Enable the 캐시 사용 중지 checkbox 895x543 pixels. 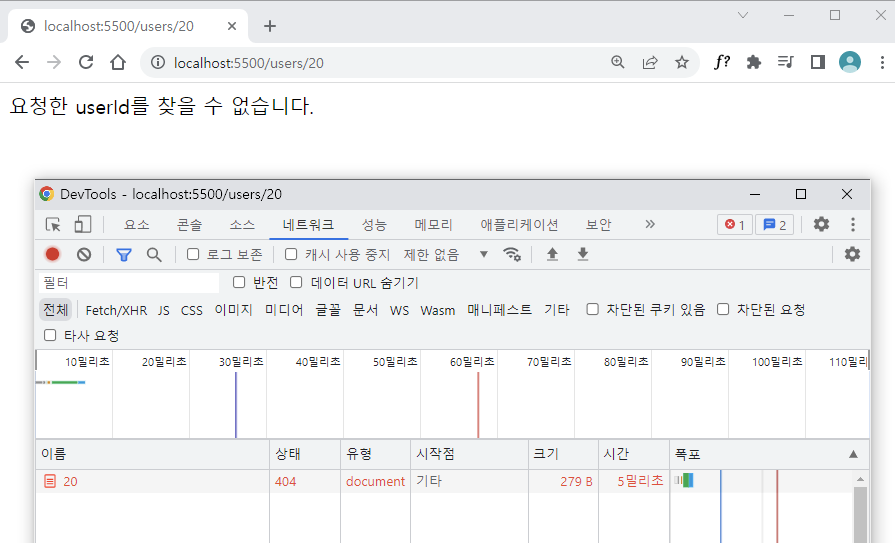pyautogui.click(x=291, y=254)
